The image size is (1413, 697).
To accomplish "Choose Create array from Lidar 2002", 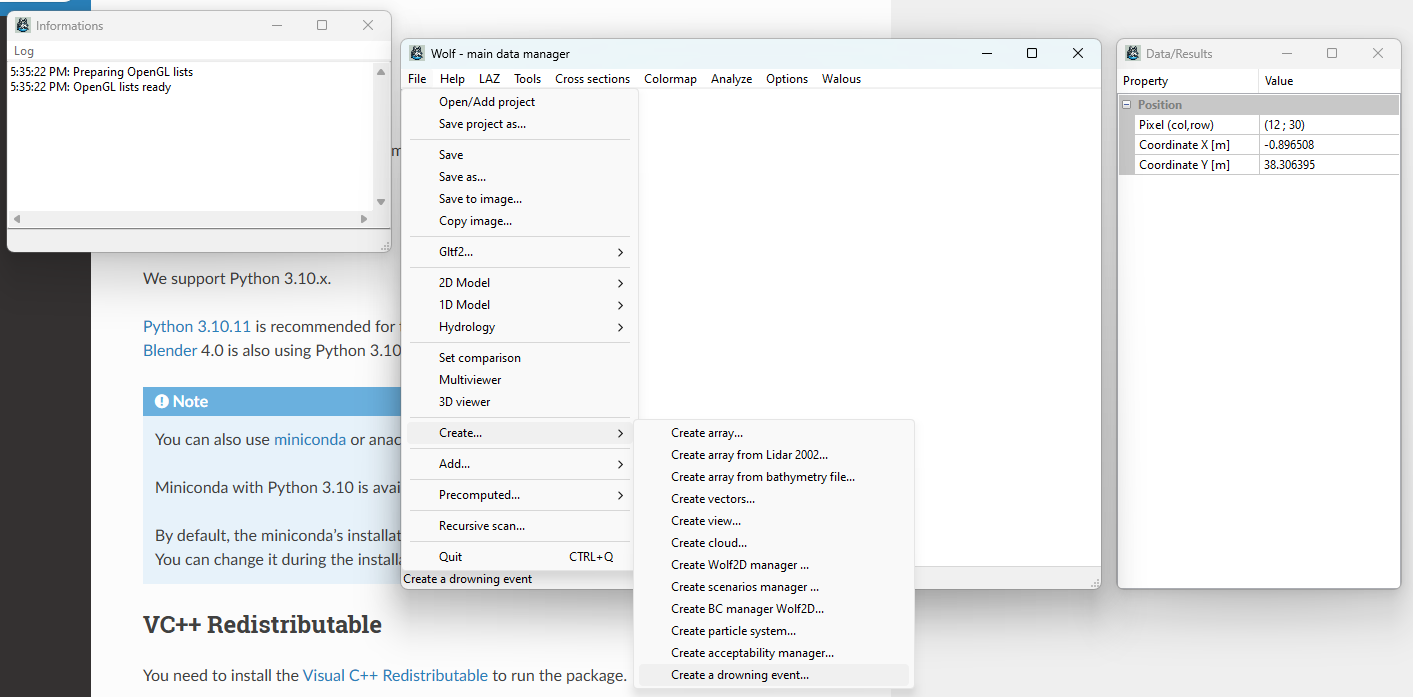I will click(x=749, y=455).
